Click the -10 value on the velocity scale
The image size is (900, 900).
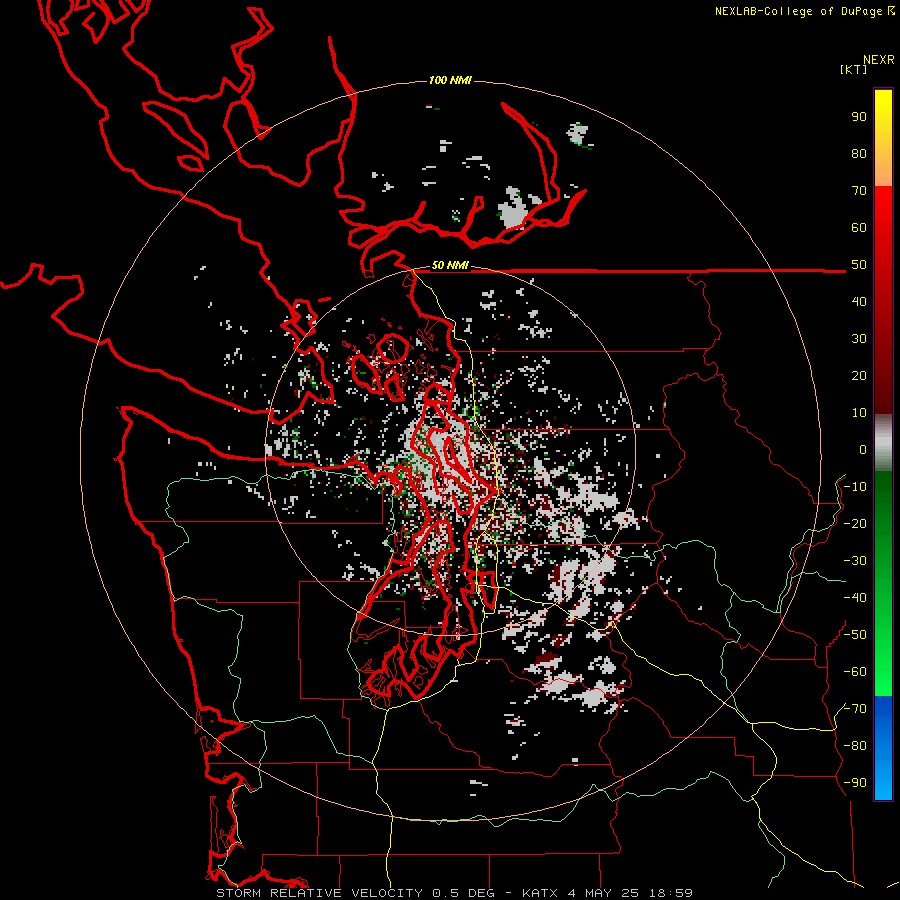855,487
